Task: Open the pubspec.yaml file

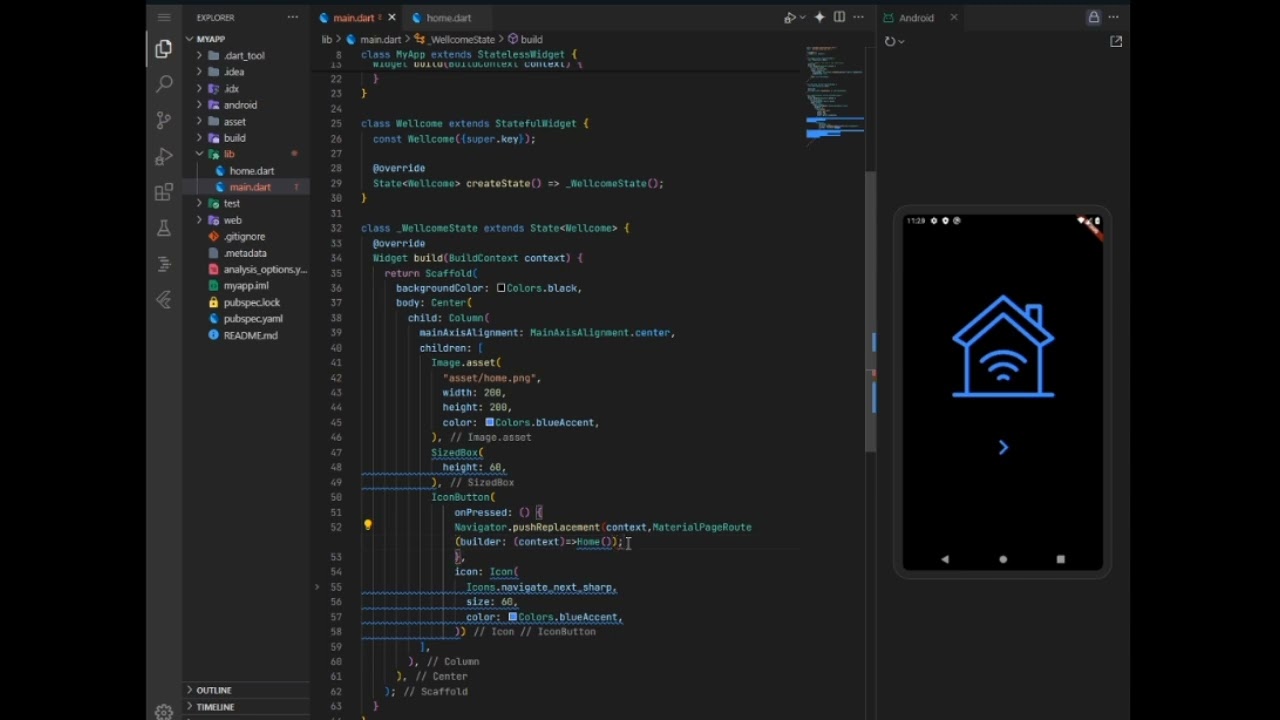Action: pyautogui.click(x=253, y=319)
